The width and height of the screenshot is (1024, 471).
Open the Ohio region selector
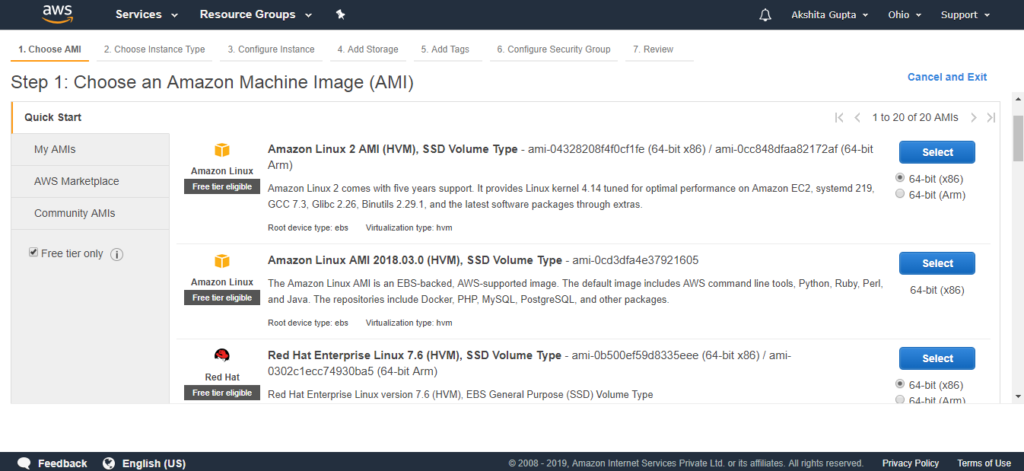(904, 14)
